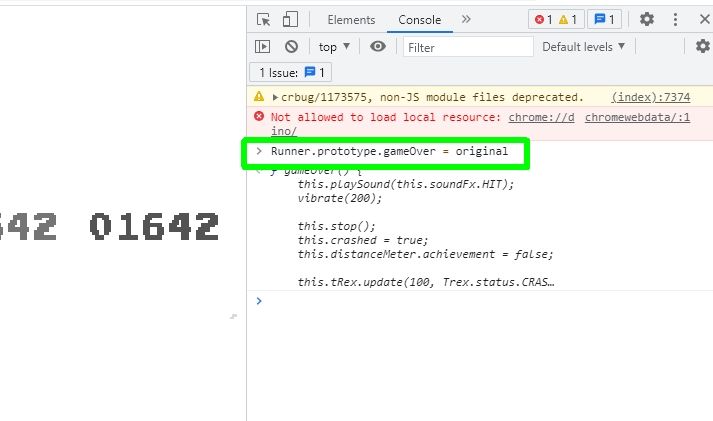This screenshot has width=713, height=421.
Task: Click the crbug non-JS module deprecation text
Action: [x=432, y=97]
